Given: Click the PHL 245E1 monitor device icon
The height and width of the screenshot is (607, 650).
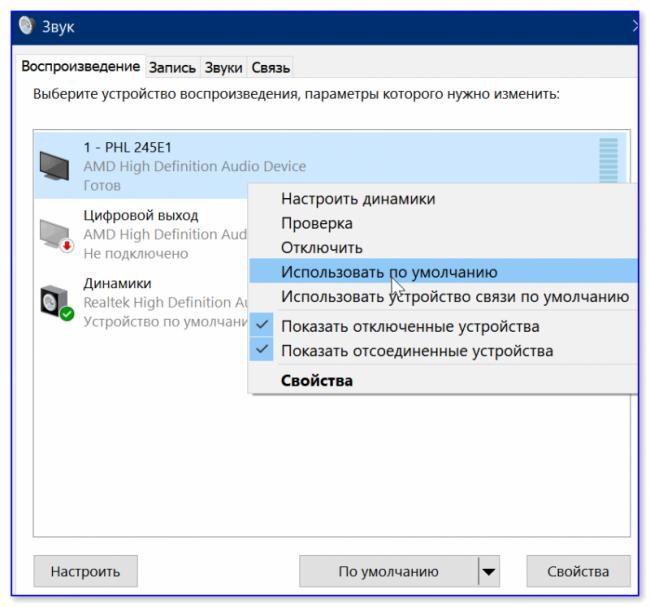Looking at the screenshot, I should click(x=53, y=165).
